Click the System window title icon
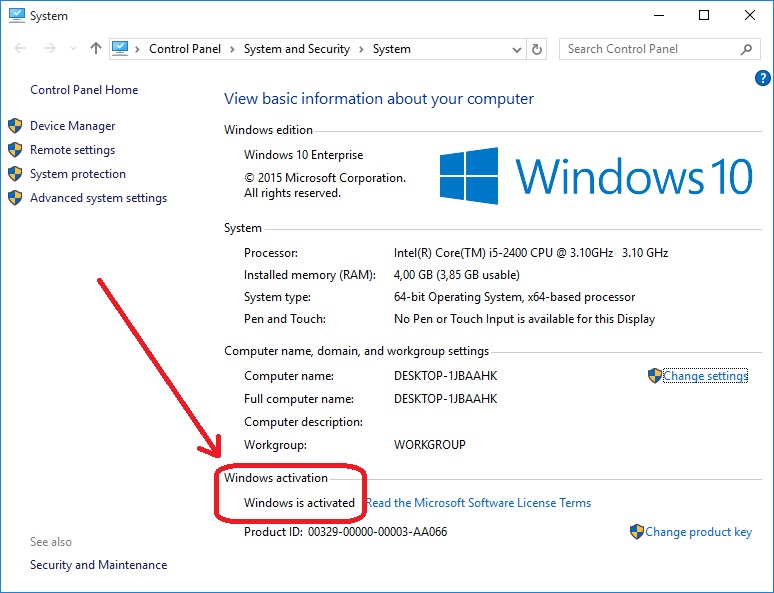 tap(17, 15)
